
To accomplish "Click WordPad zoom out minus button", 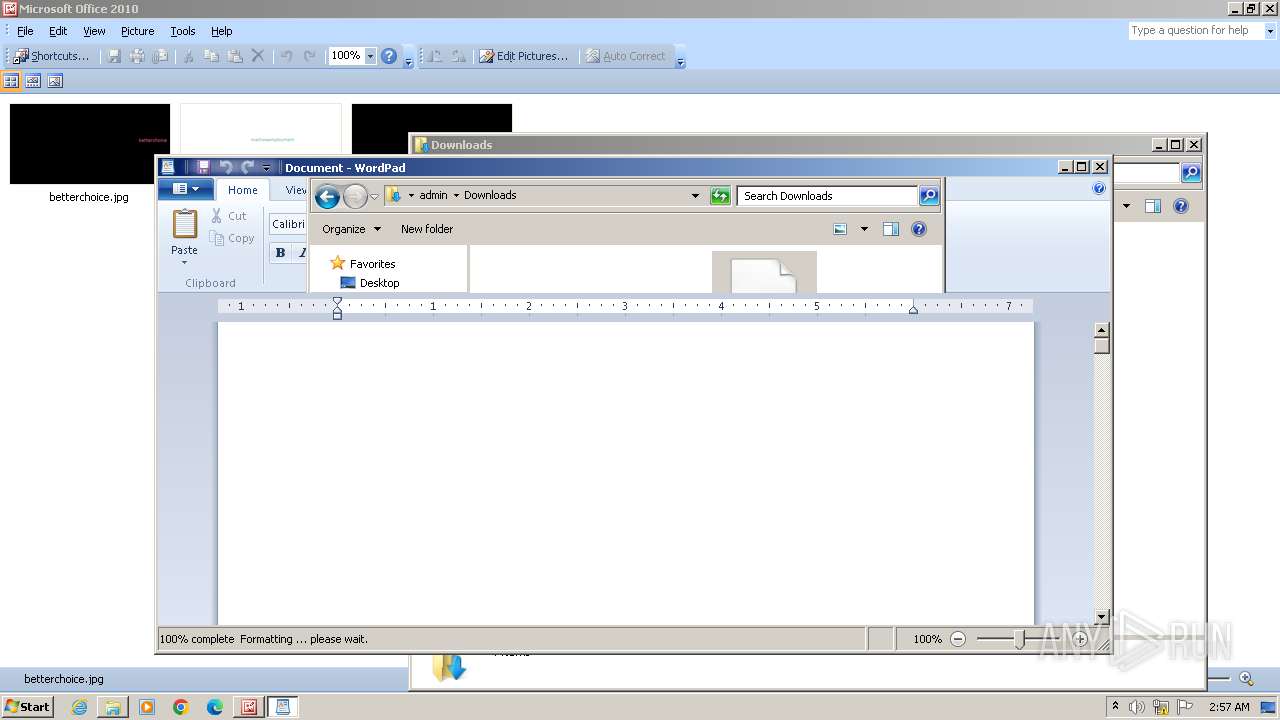I will point(958,639).
